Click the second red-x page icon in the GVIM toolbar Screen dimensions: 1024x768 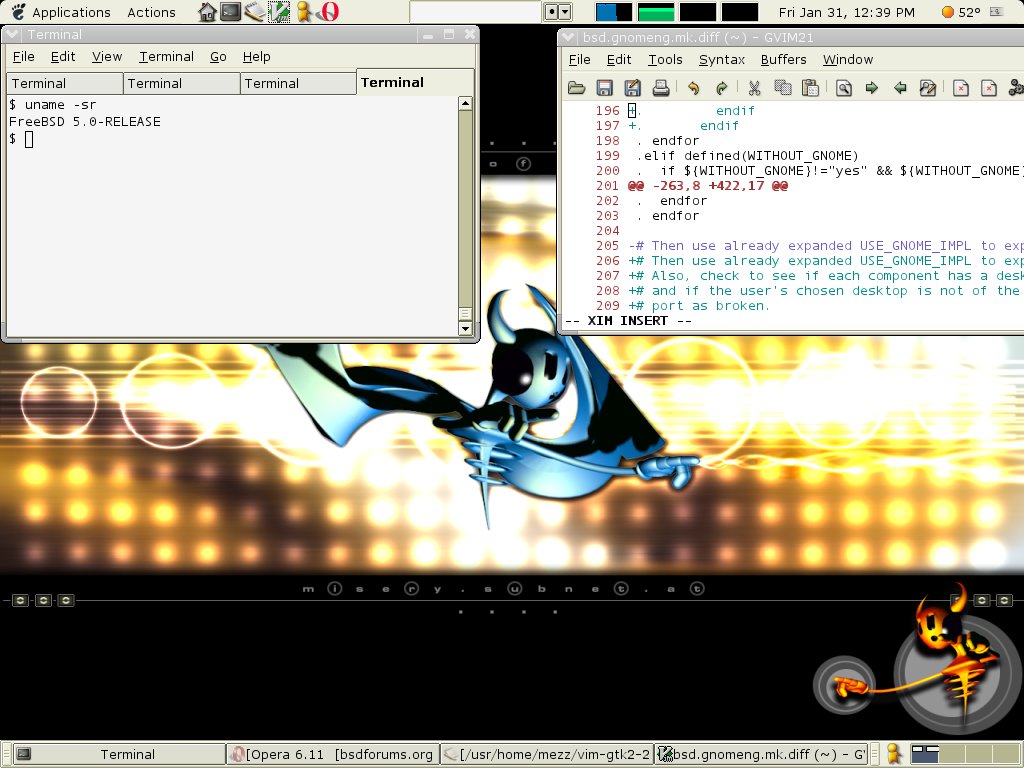tap(989, 88)
